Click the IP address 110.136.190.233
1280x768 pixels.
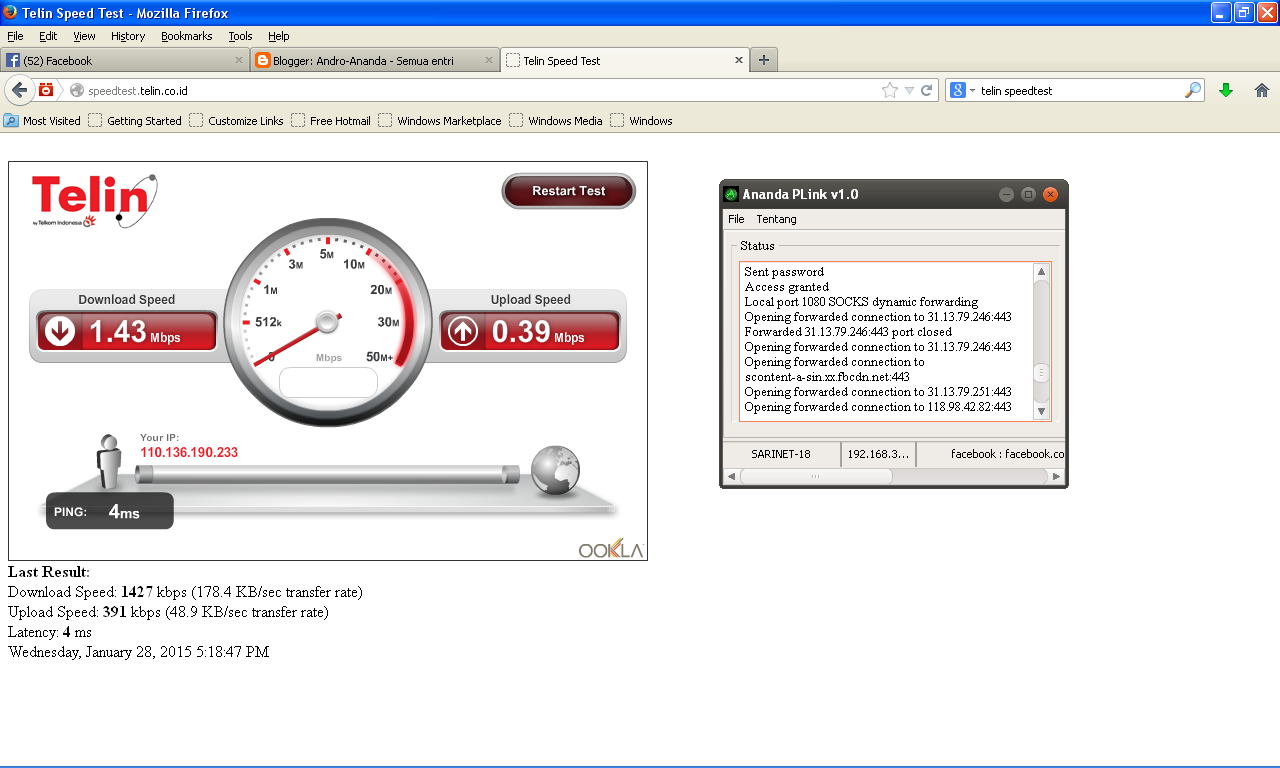point(189,453)
